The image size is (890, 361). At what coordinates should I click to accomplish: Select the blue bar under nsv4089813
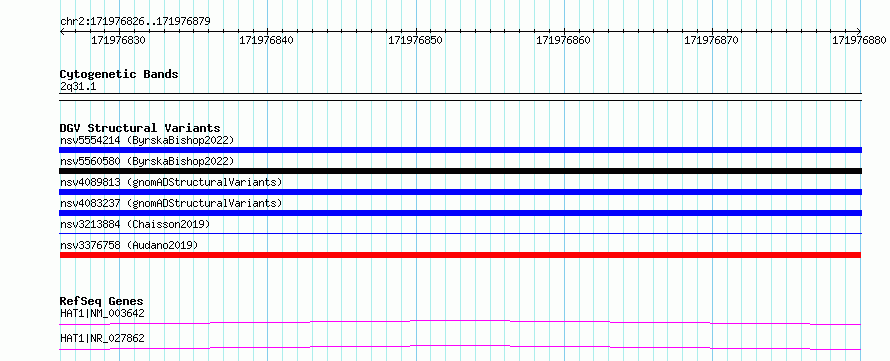[460, 192]
